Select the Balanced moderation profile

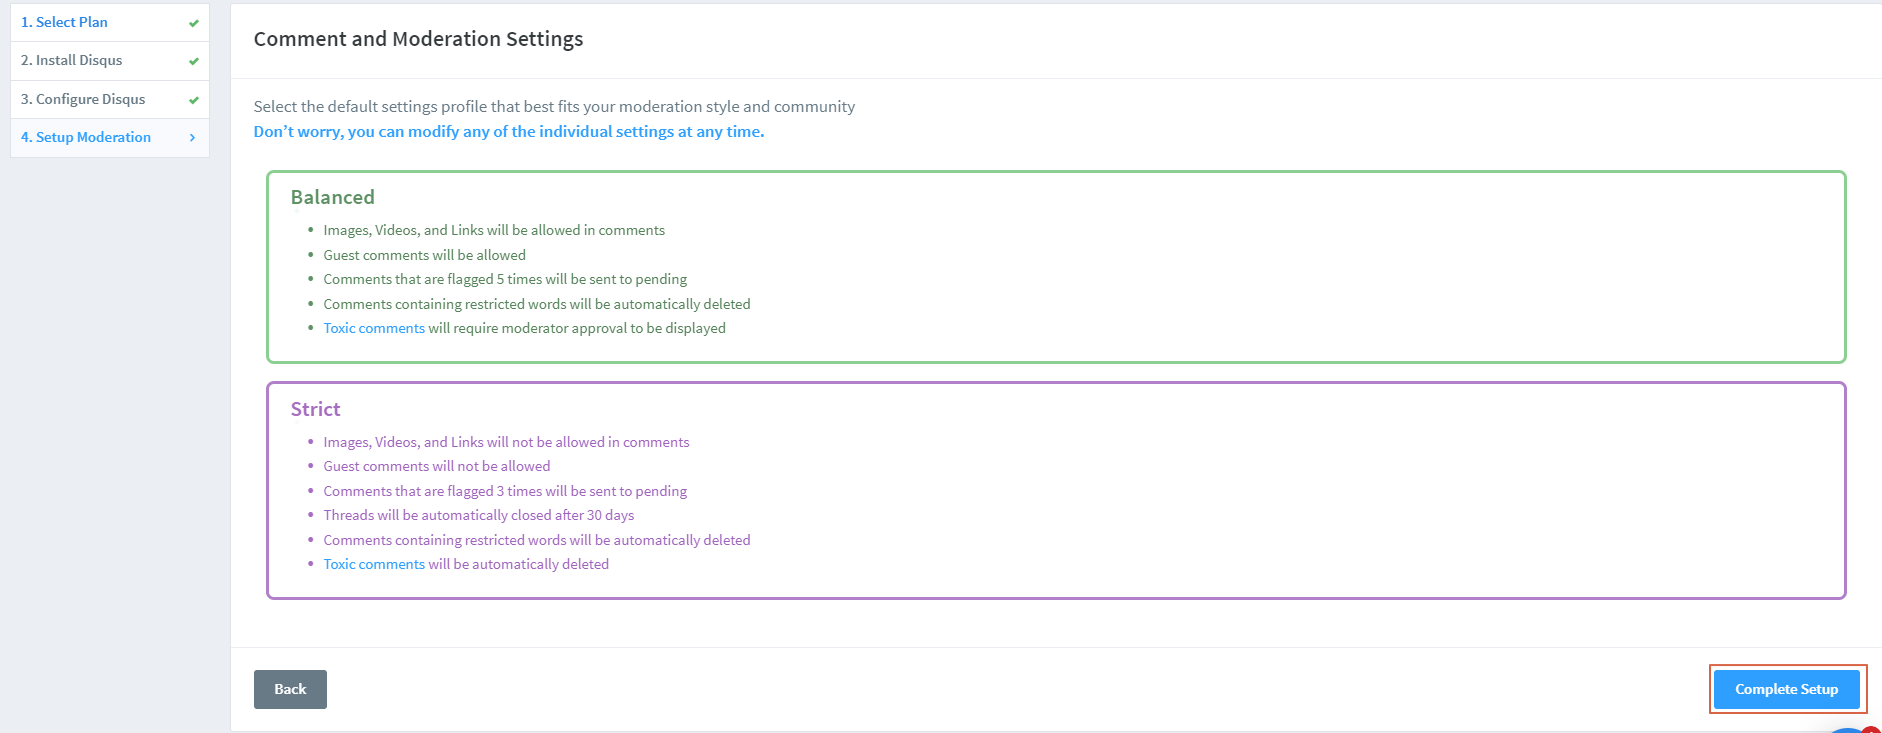[1056, 265]
